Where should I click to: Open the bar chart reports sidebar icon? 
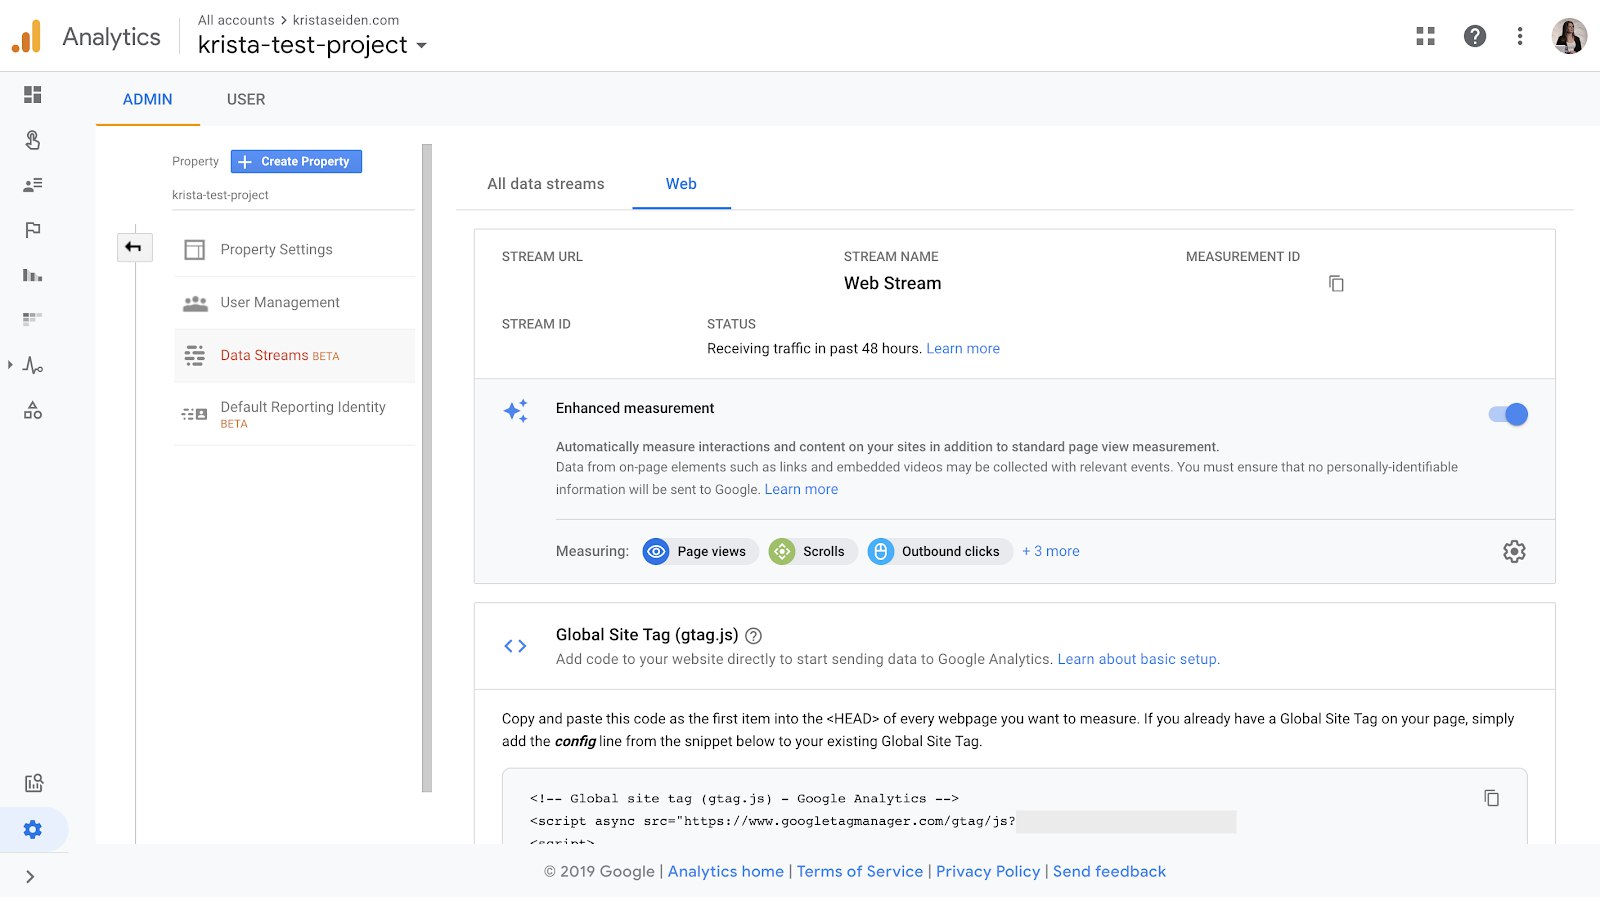coord(33,275)
